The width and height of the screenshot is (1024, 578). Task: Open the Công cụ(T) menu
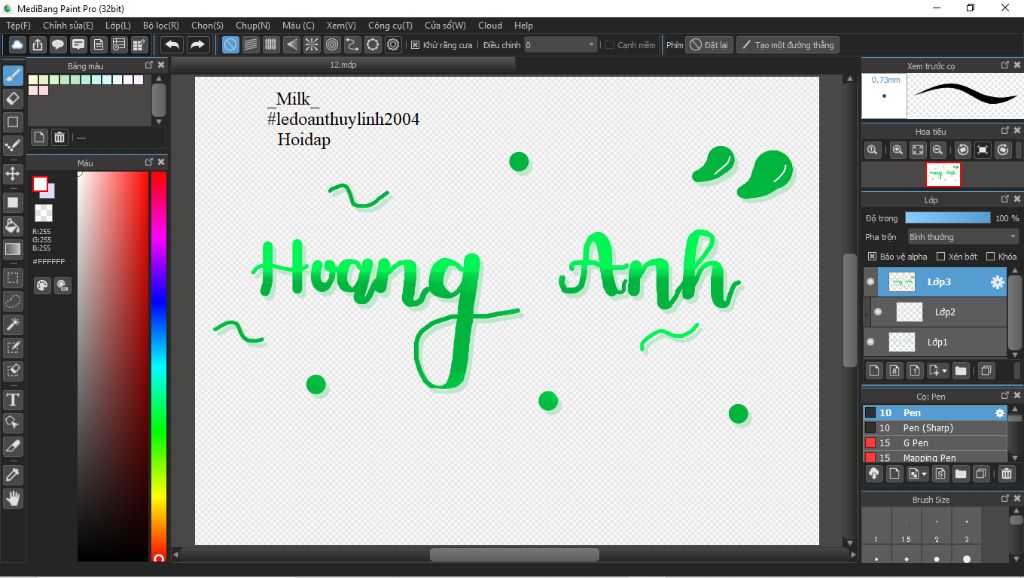click(391, 25)
